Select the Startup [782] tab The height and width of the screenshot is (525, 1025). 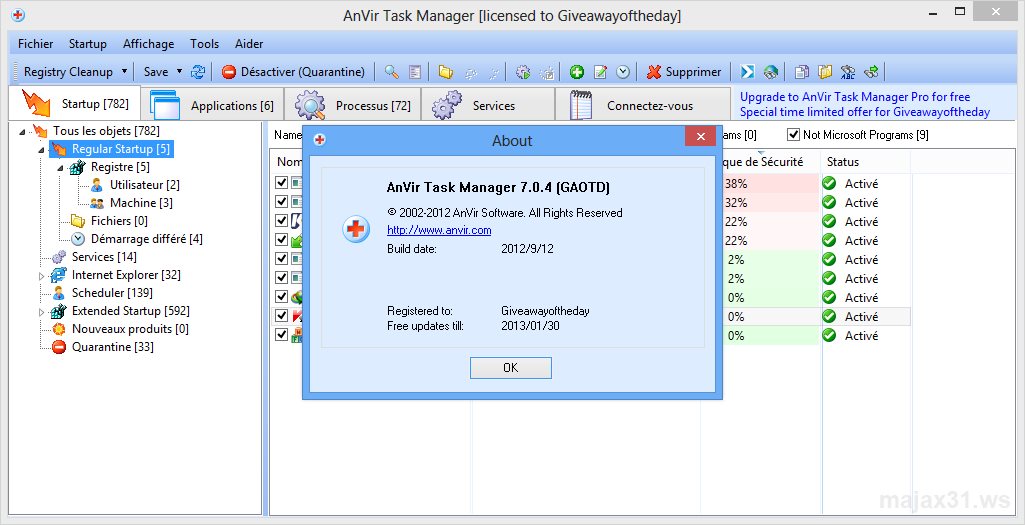pyautogui.click(x=75, y=103)
